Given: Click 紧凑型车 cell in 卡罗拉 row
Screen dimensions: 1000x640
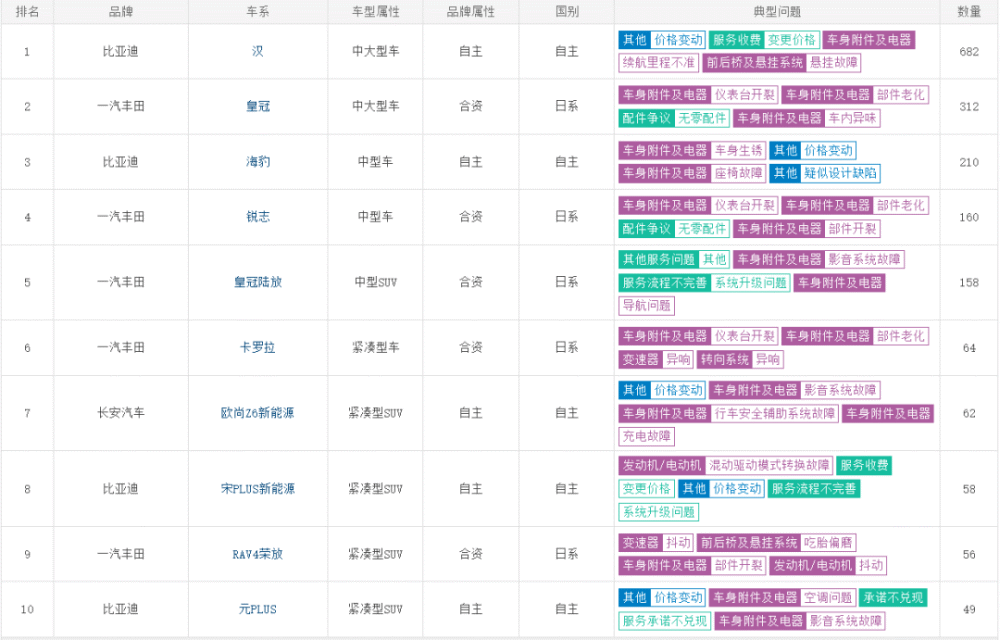Looking at the screenshot, I should 376,347.
